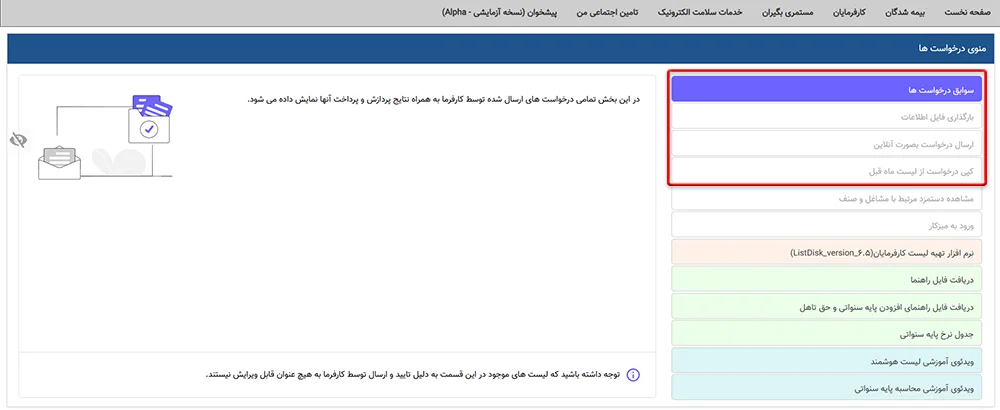Open the بیمه شدگان menu
The width and height of the screenshot is (1000, 410).
(906, 13)
